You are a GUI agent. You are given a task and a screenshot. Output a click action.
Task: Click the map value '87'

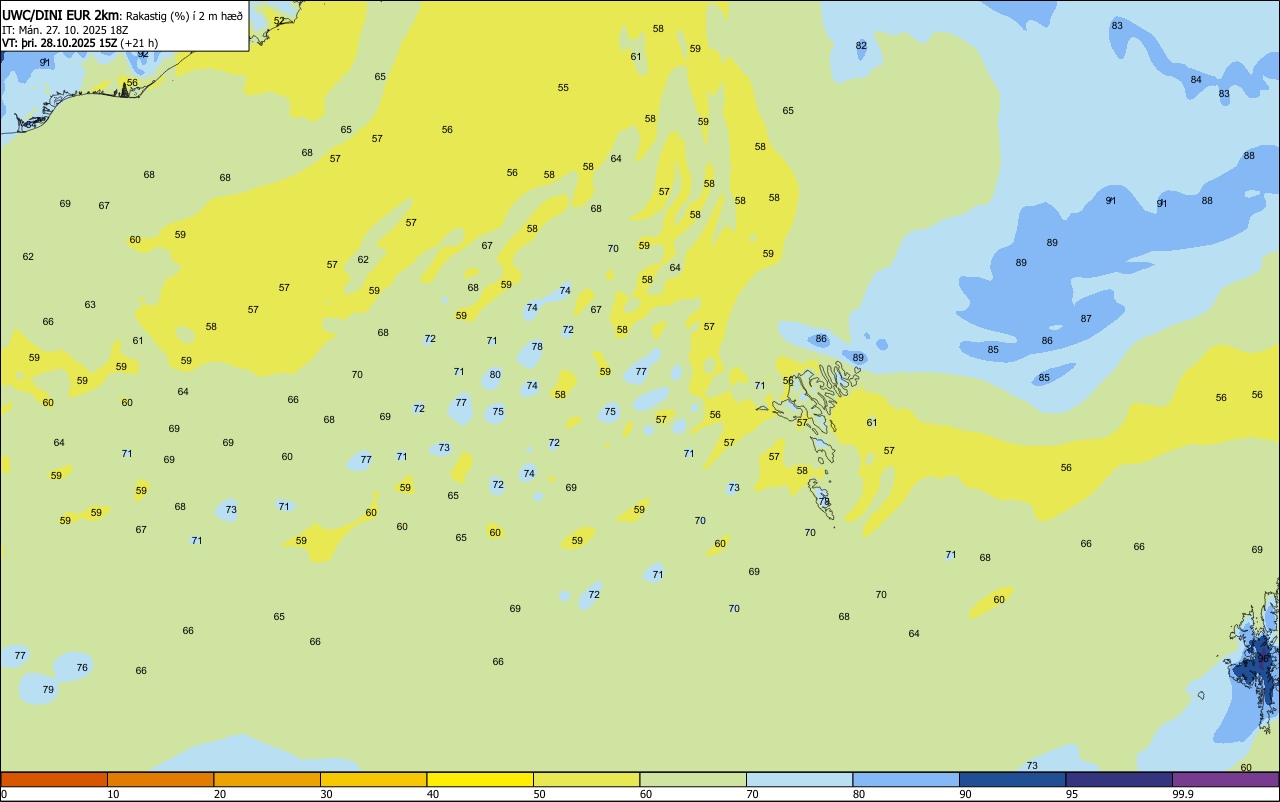click(x=1086, y=319)
